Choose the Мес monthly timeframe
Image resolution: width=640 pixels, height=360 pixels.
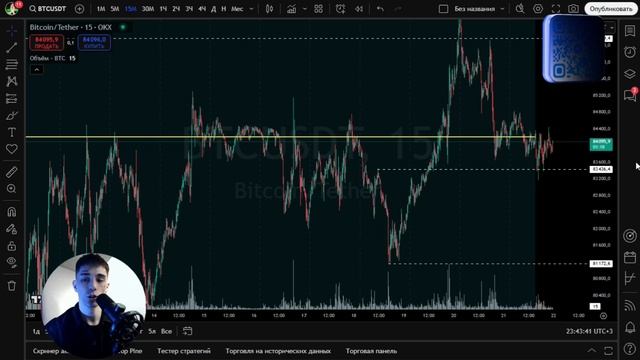click(237, 9)
